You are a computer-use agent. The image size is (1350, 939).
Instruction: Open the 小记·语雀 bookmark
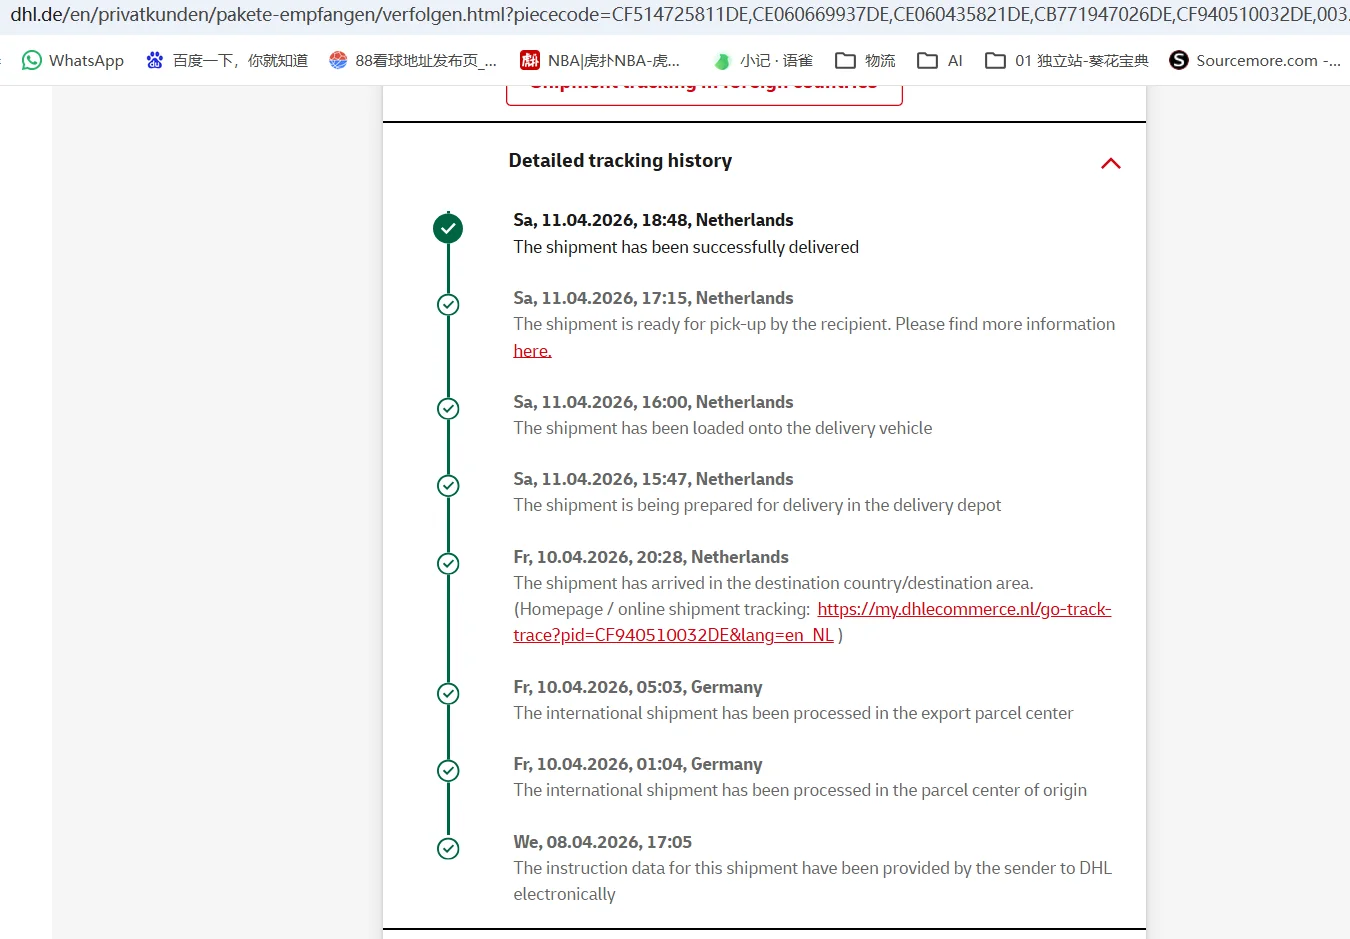click(x=763, y=60)
